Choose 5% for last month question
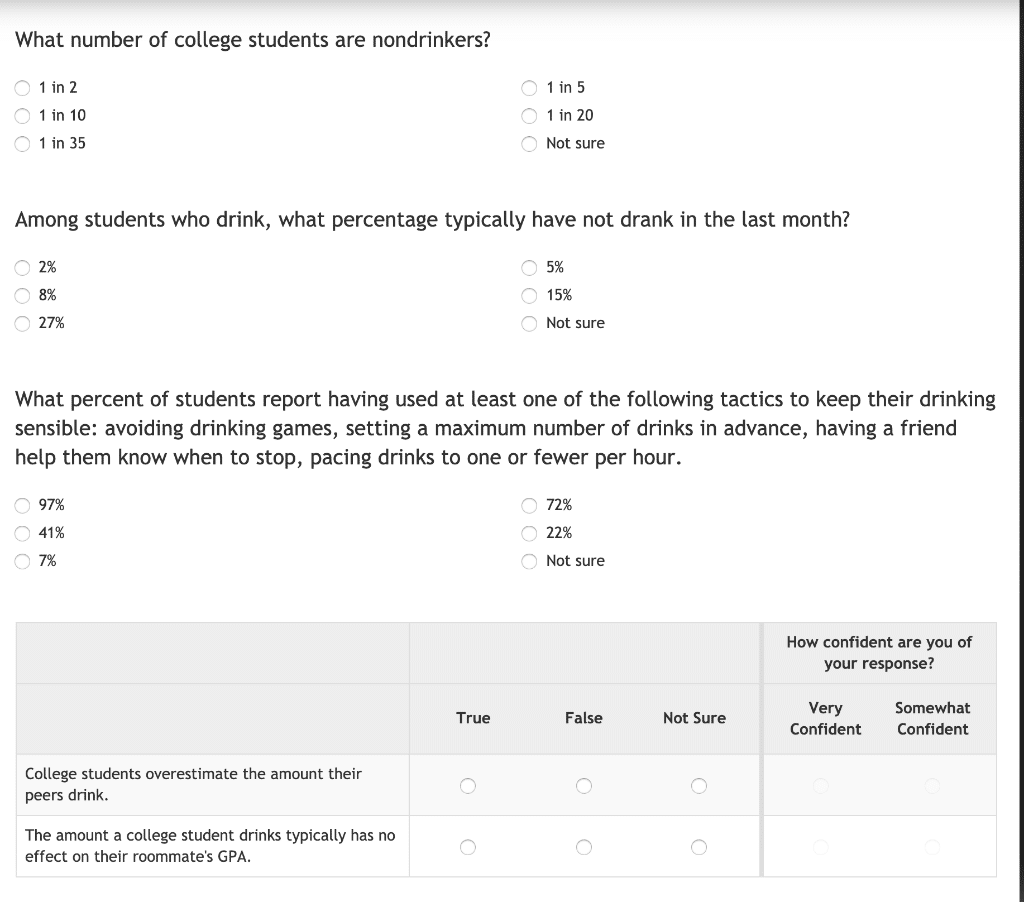The width and height of the screenshot is (1024, 902). click(x=529, y=268)
